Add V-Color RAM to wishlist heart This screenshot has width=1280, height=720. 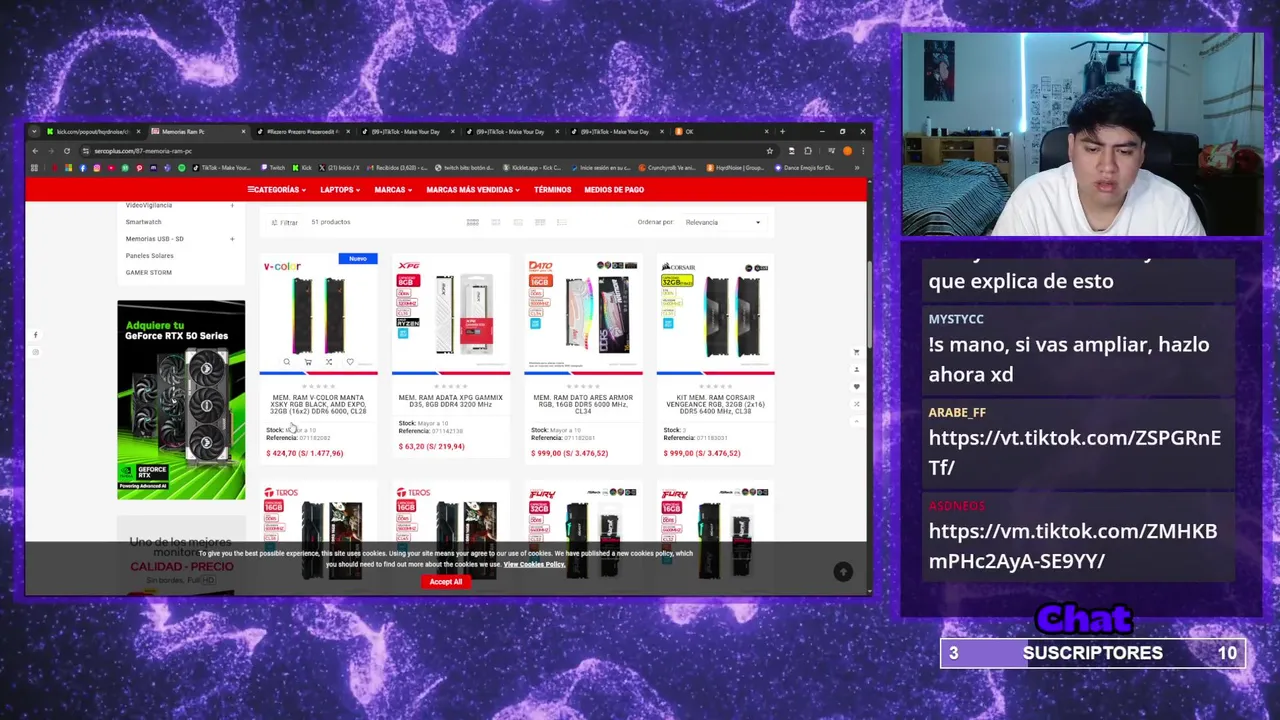pos(350,362)
